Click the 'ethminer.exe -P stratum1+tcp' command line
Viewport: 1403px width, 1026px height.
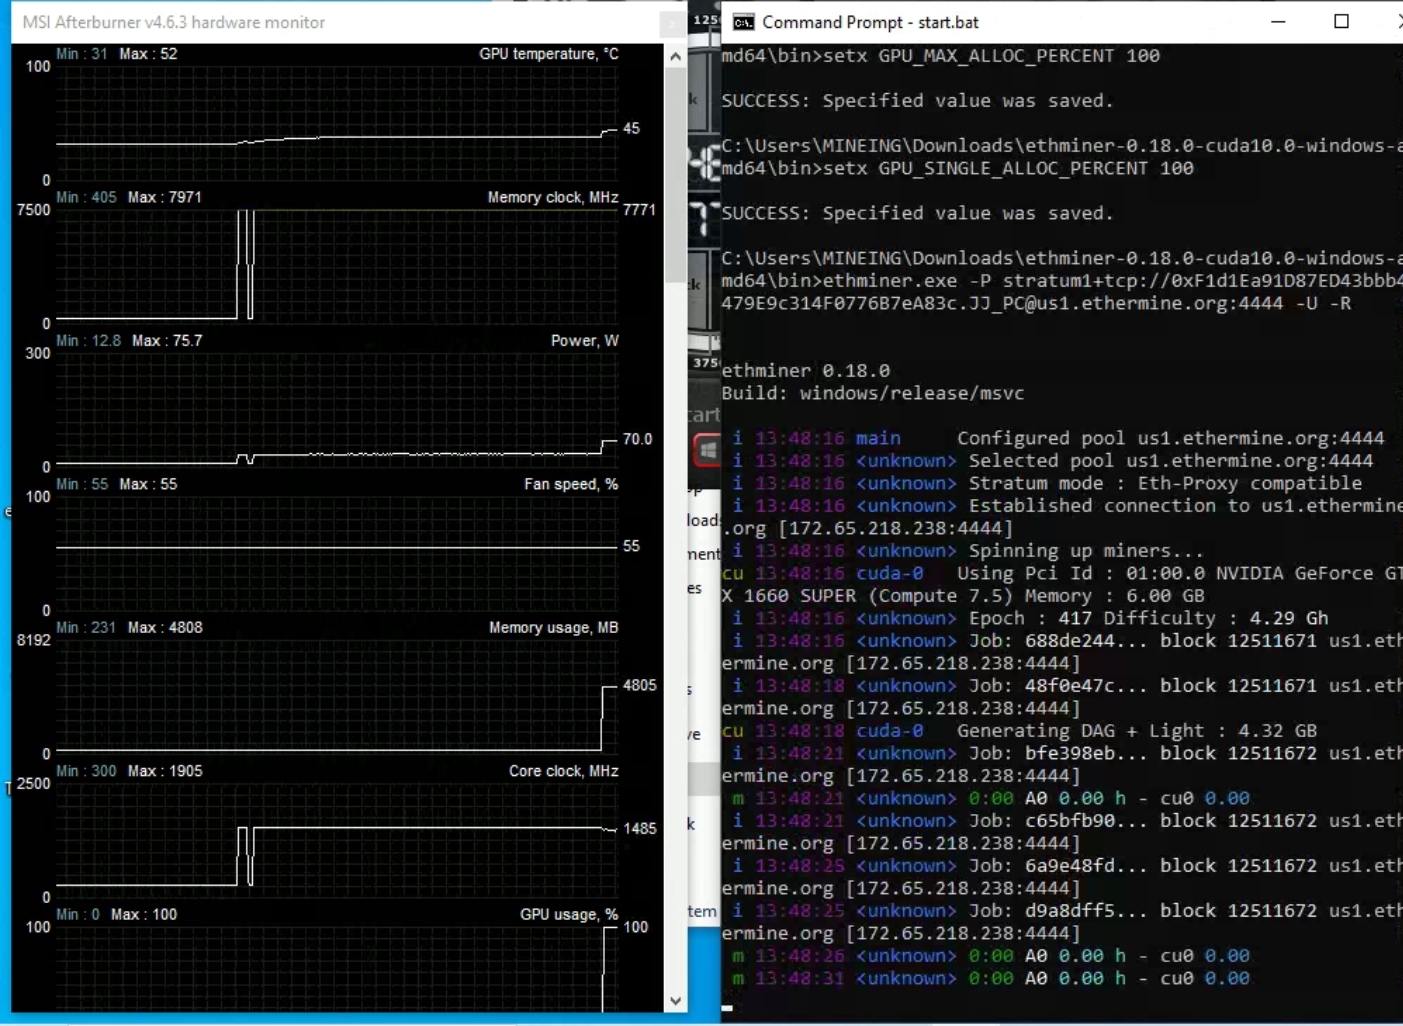pos(1062,292)
